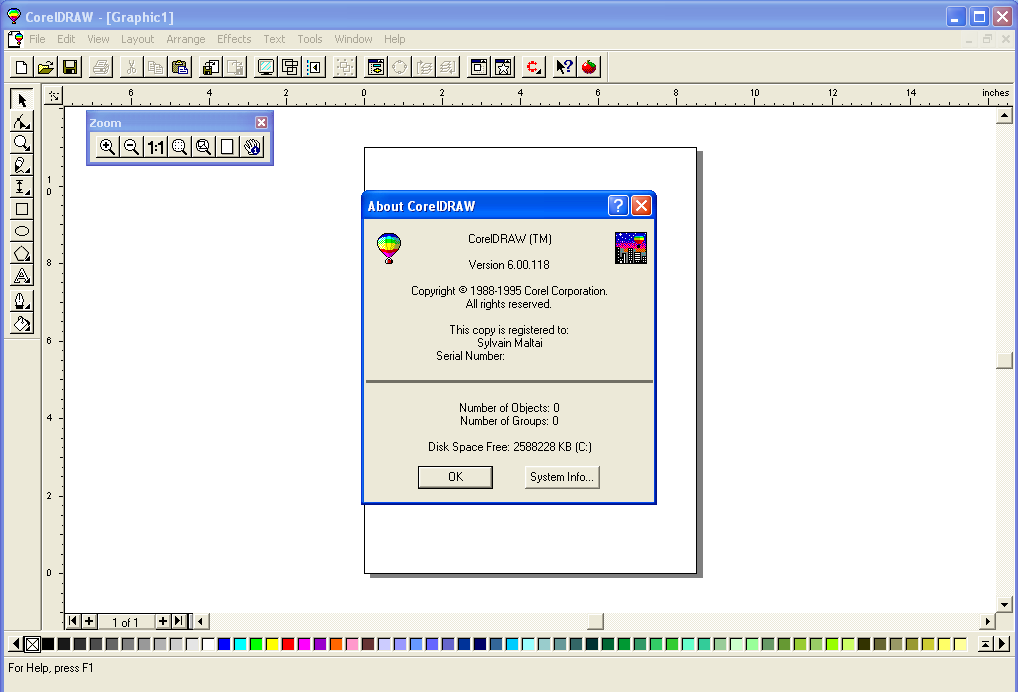
Task: Open the Effects menu
Action: coord(234,39)
